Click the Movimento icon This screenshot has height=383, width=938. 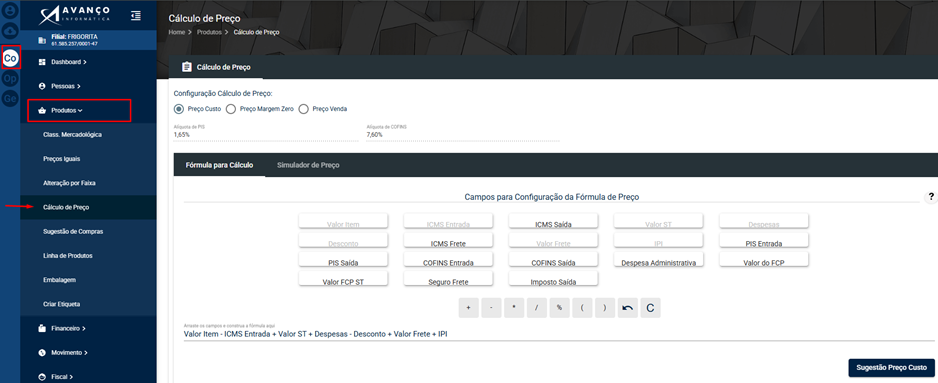(x=42, y=352)
